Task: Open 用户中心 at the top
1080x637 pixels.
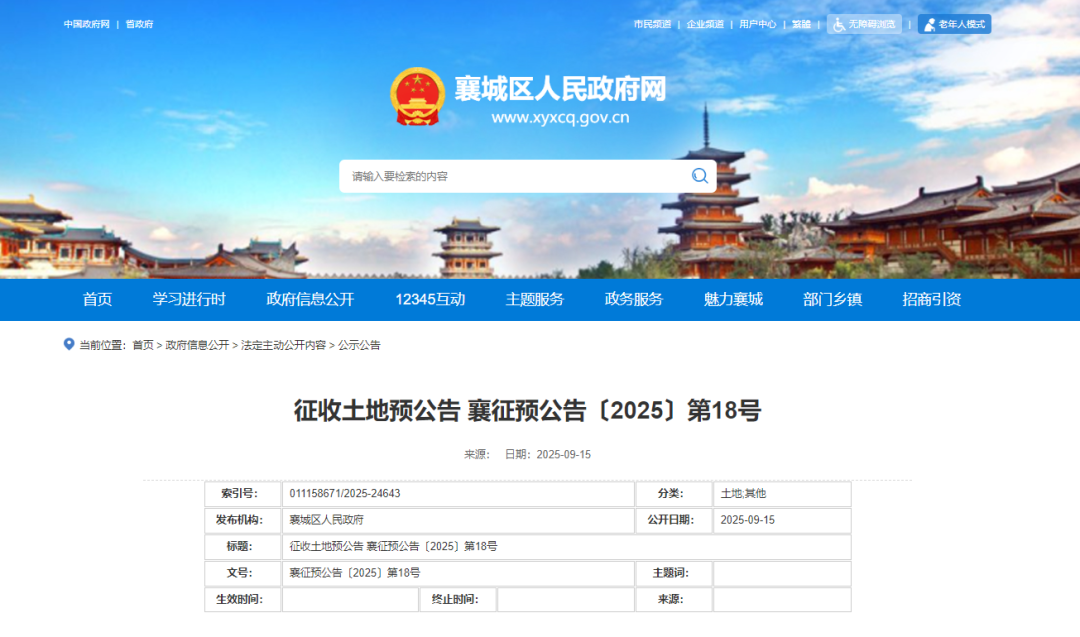Action: 757,24
